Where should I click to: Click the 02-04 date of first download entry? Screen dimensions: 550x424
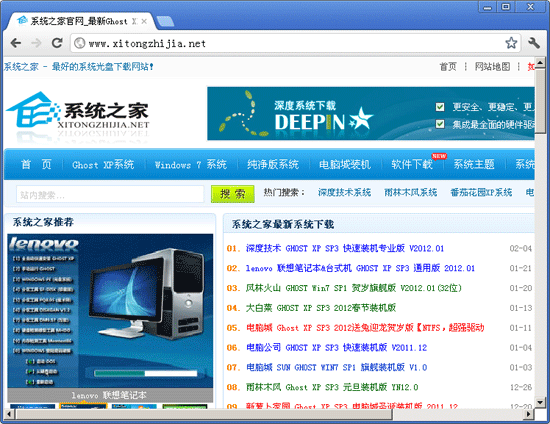pyautogui.click(x=521, y=249)
